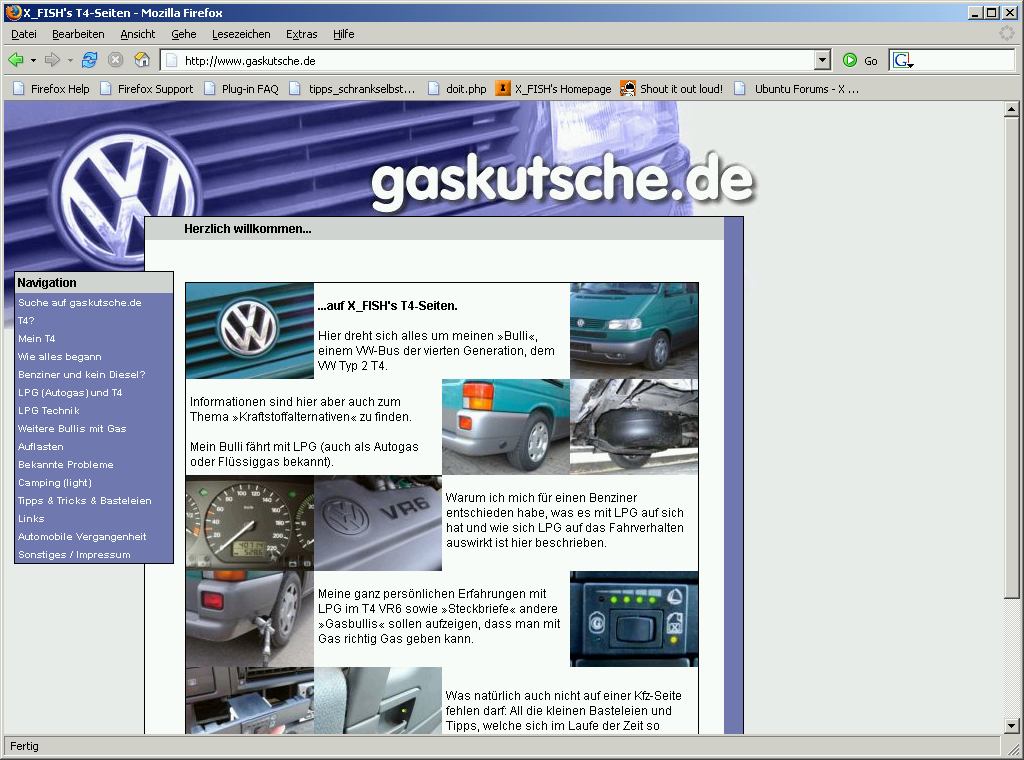Open the LPG Technik link
The image size is (1024, 760).
point(49,410)
